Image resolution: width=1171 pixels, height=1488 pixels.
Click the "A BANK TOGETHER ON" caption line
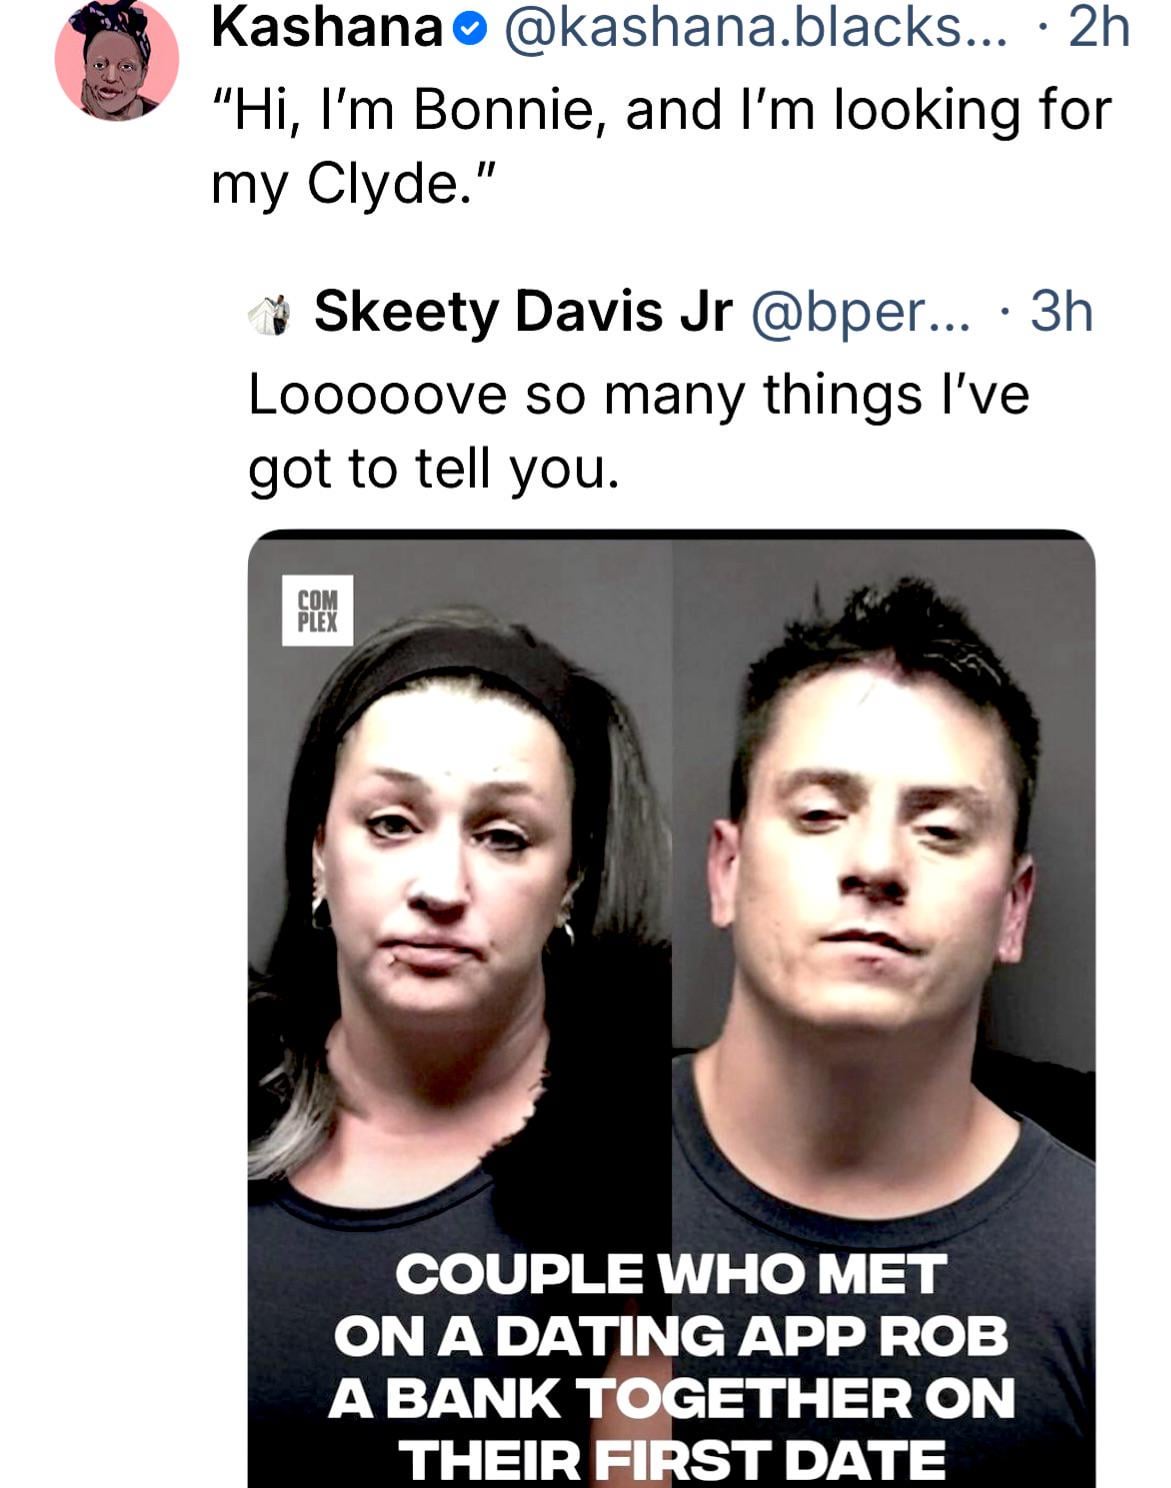(670, 1398)
